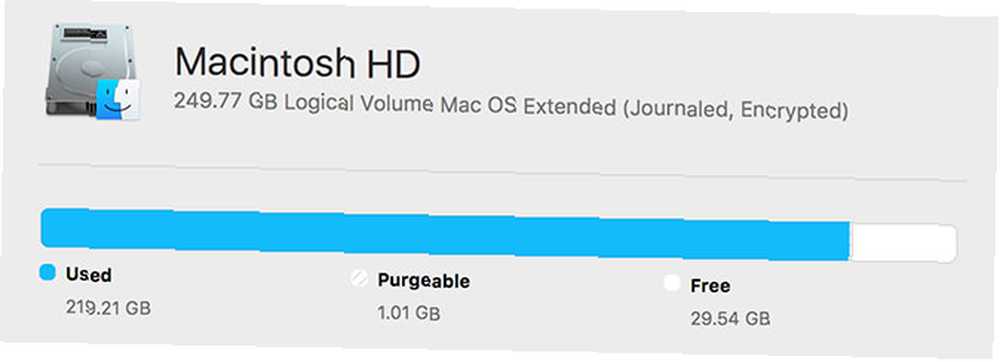Click the divider line under volume header
Screen dimensions: 1000x362
click(502, 173)
